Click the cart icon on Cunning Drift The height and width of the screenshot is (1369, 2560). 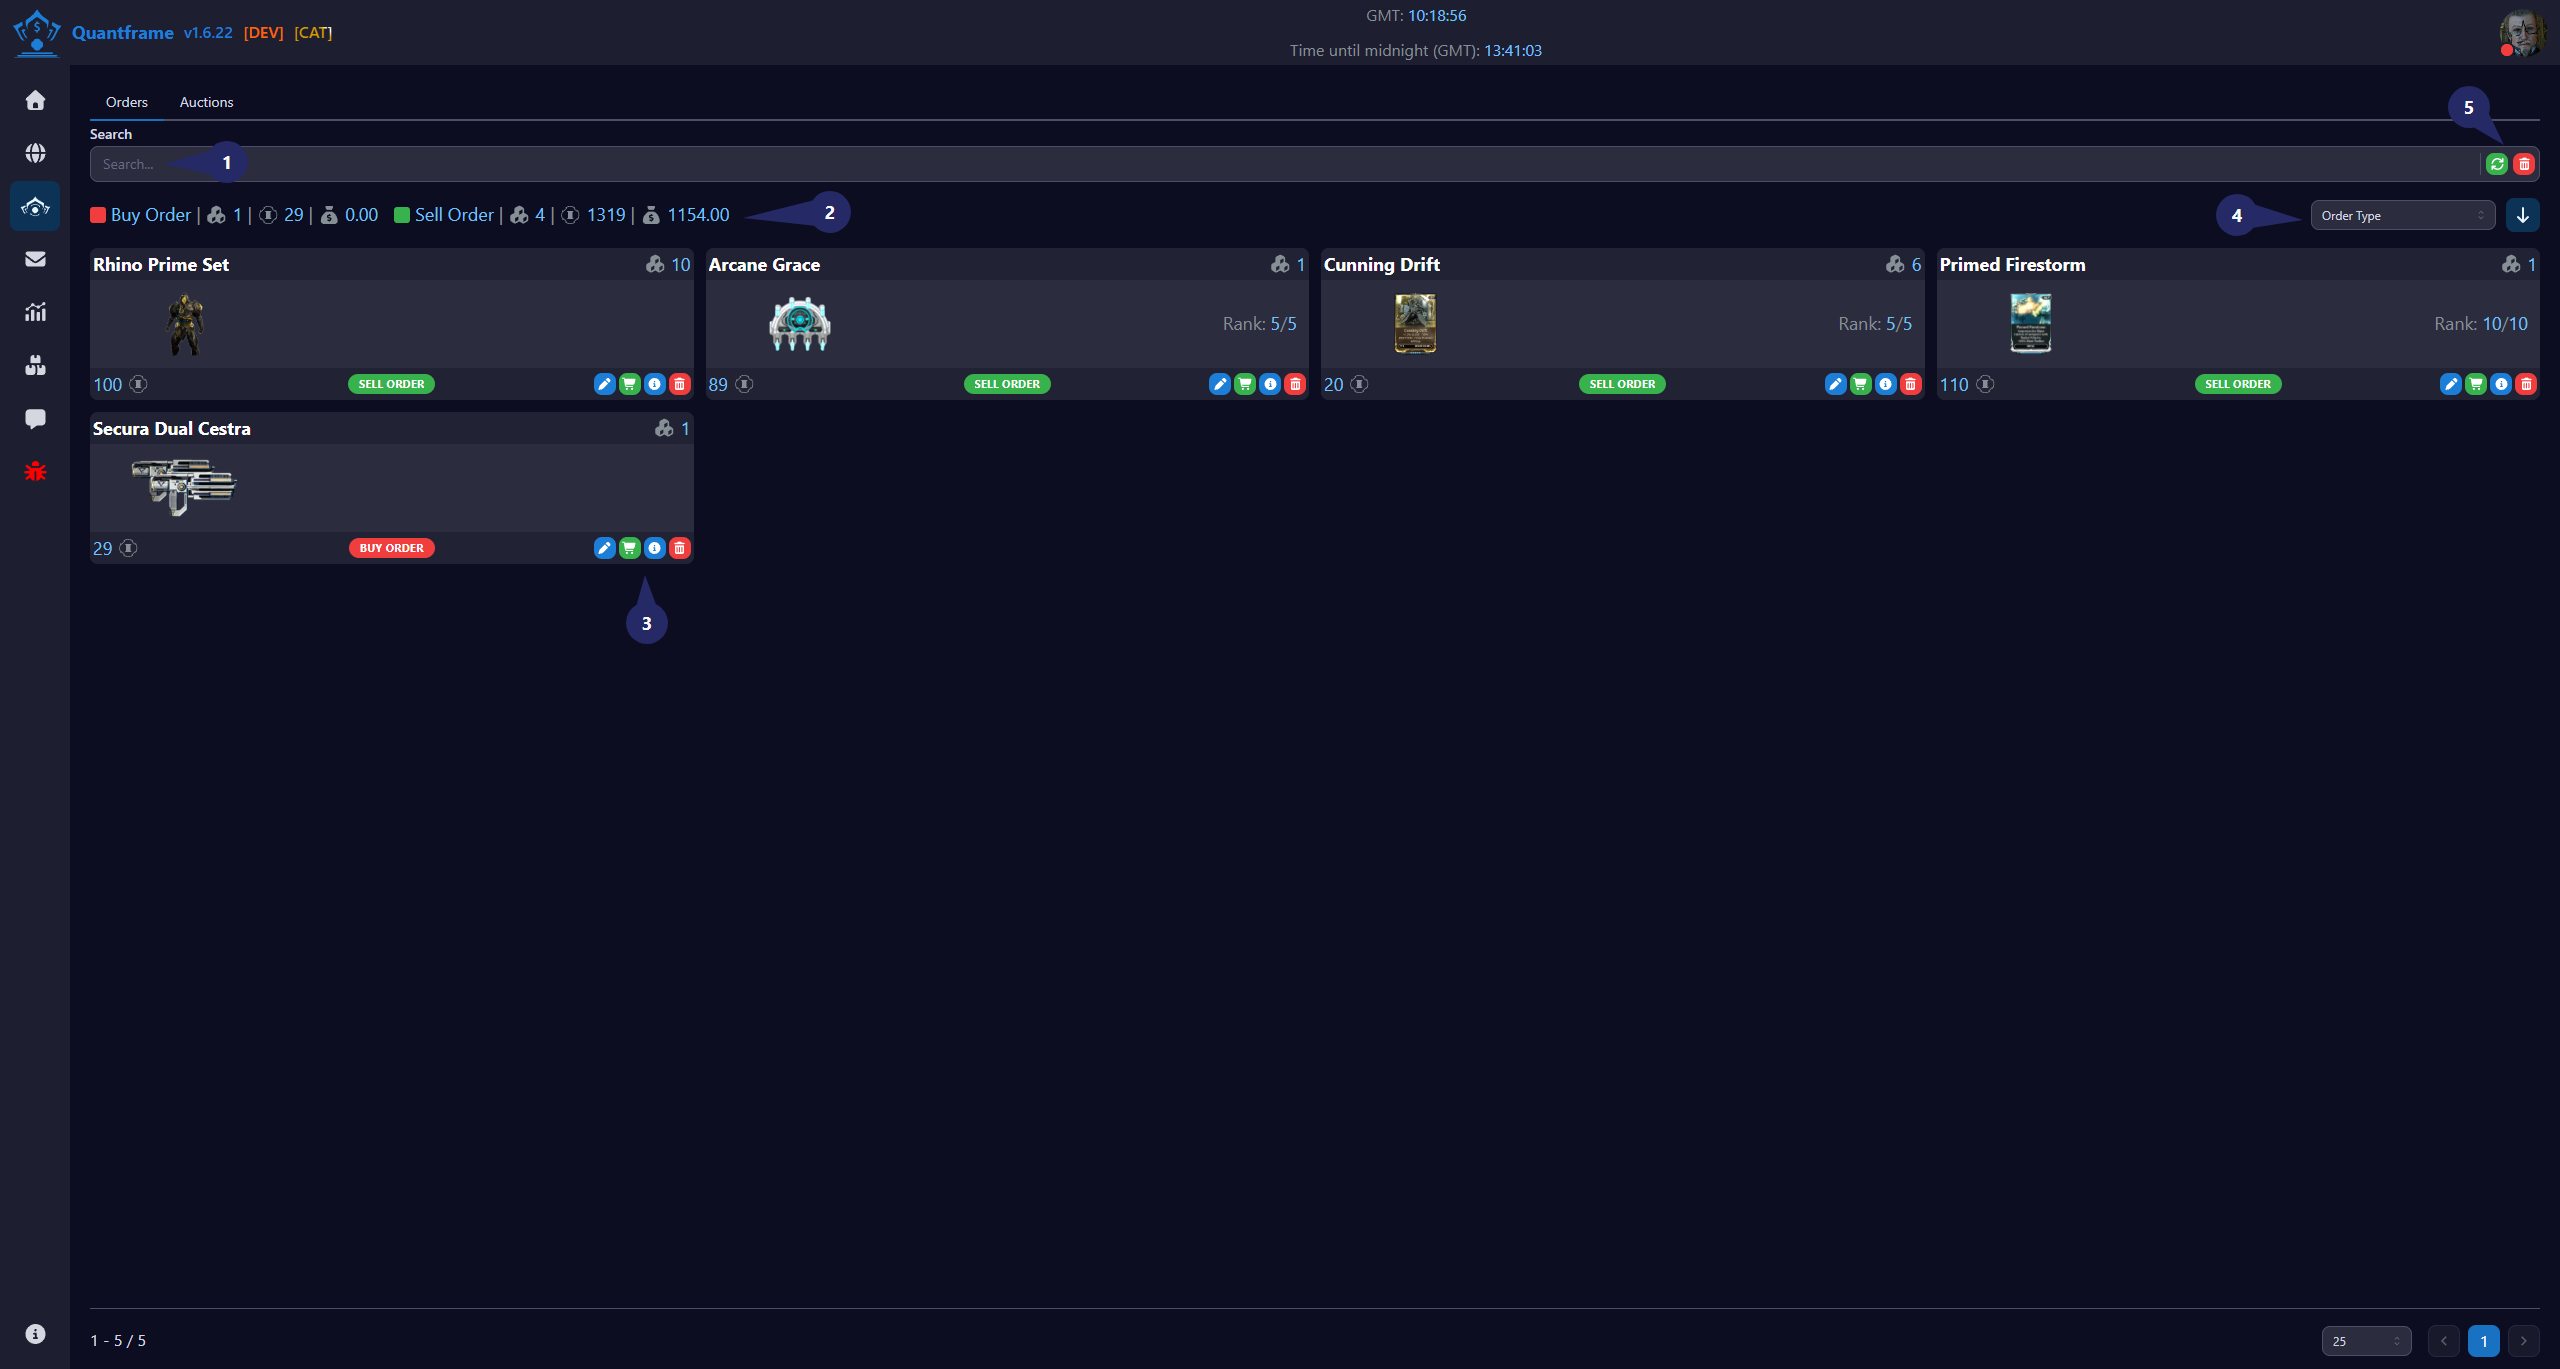1860,384
